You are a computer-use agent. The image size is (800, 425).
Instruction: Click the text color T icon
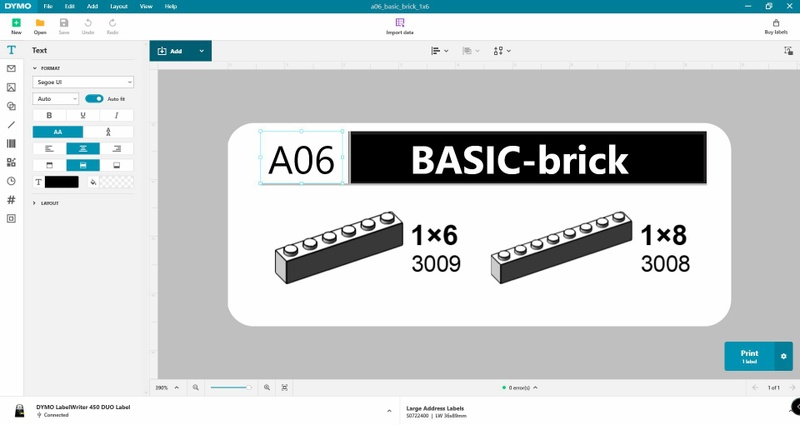[x=38, y=182]
